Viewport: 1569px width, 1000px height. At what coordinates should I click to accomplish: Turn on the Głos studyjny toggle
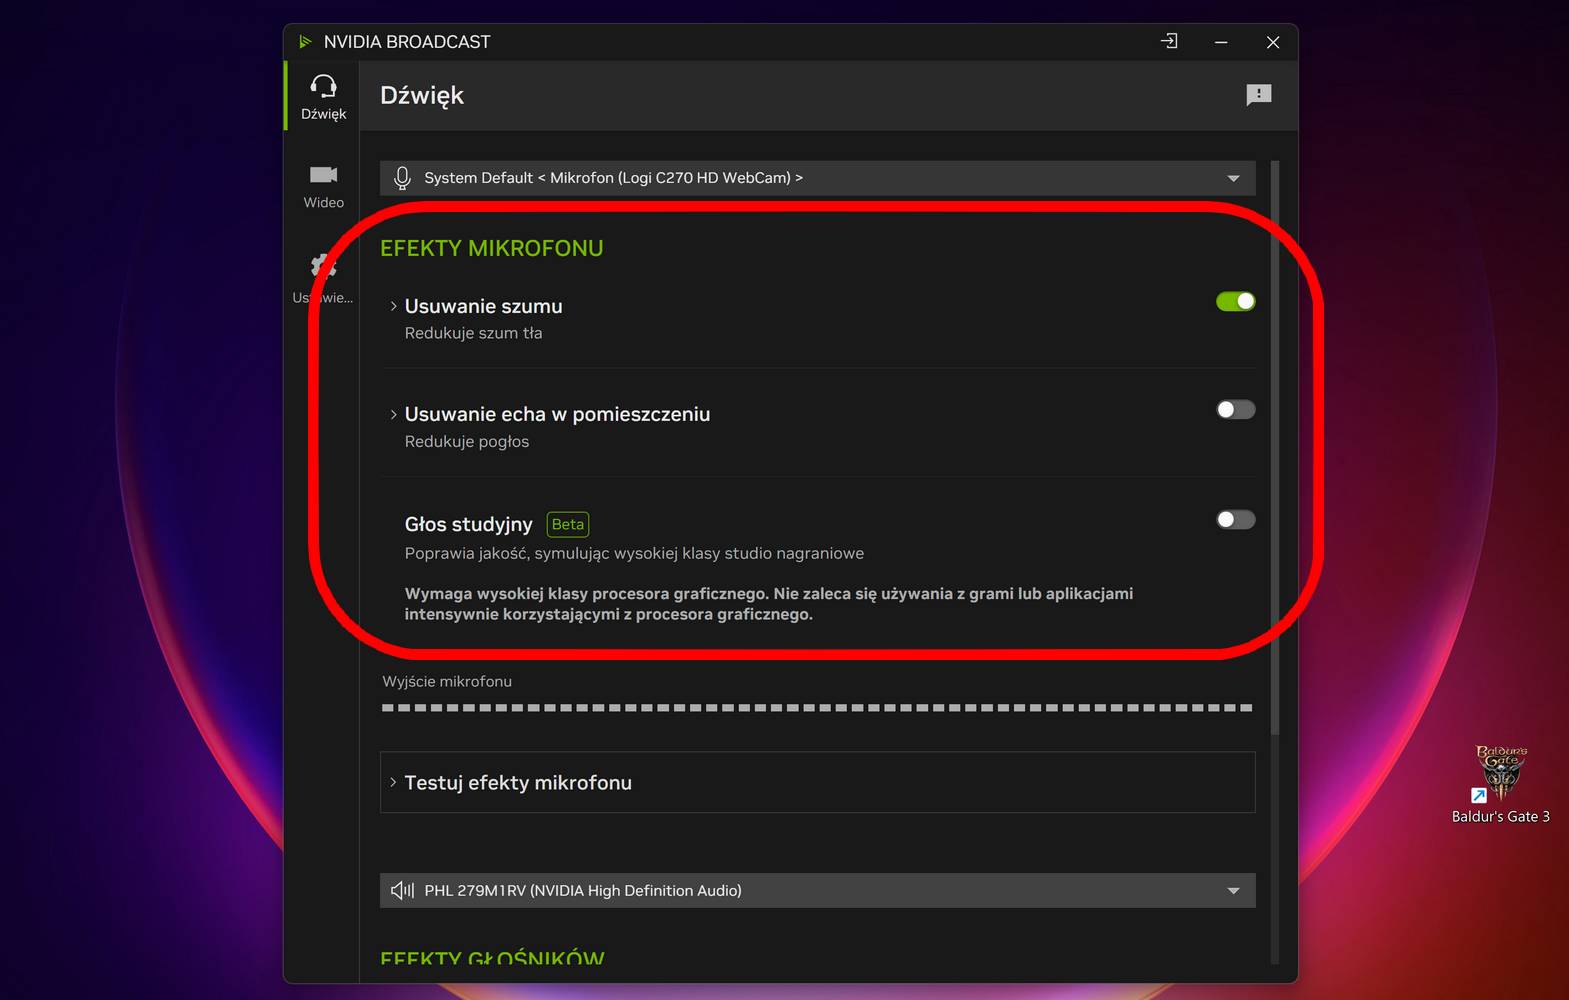[x=1235, y=519]
